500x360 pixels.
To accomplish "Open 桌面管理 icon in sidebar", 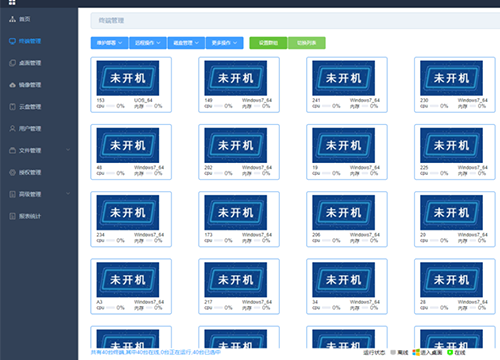I will 12,63.
